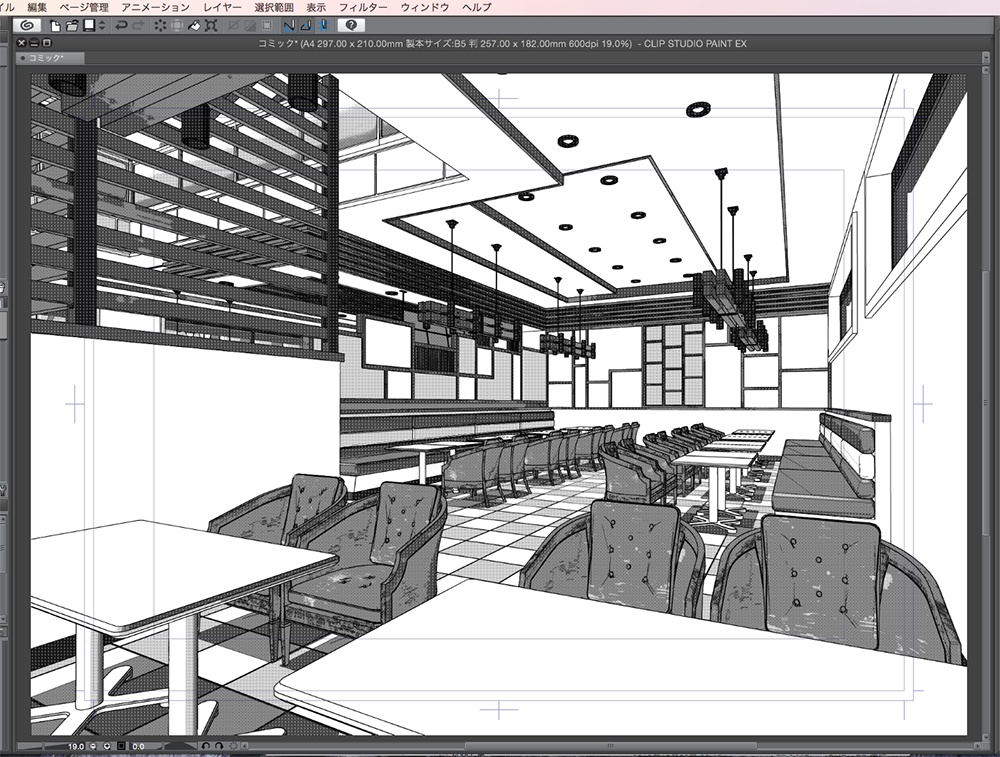Open CLIP STUDIO launcher spiral icon
Viewport: 1000px width, 757px height.
(27, 25)
